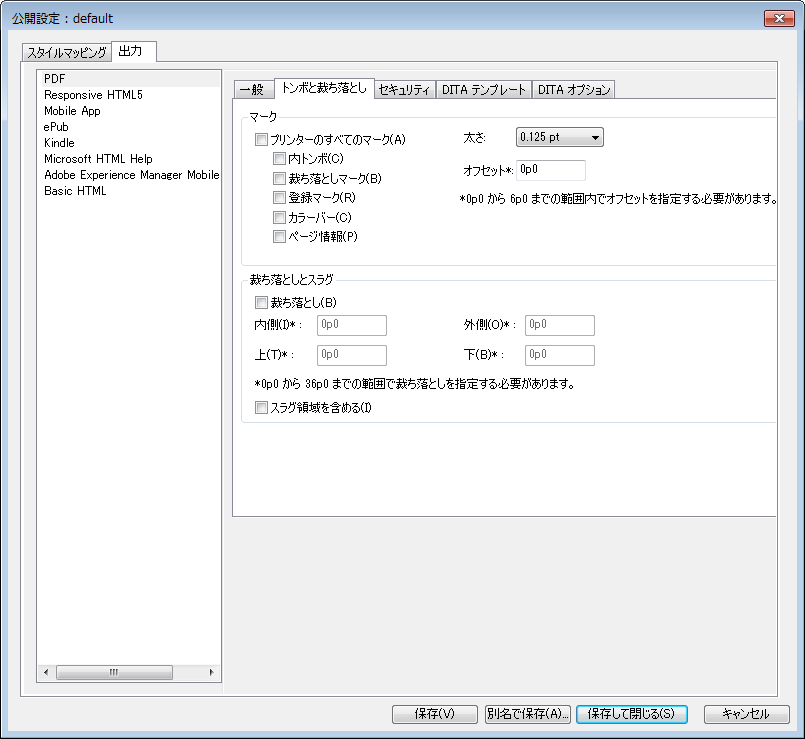Click the オフセット input field
The height and width of the screenshot is (739, 805).
[551, 170]
